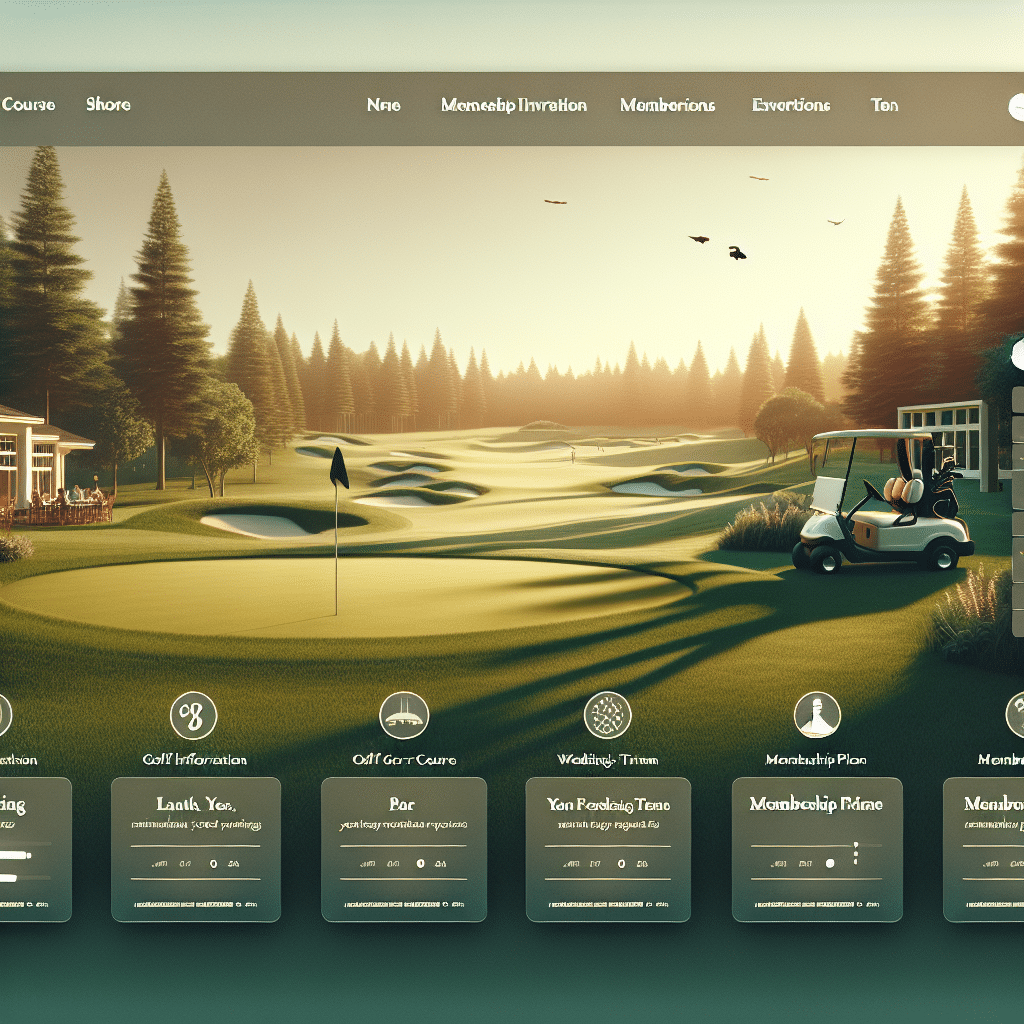This screenshot has height=1024, width=1024.
Task: Click the partial circular icon at far right of icon row
Action: [x=1014, y=715]
